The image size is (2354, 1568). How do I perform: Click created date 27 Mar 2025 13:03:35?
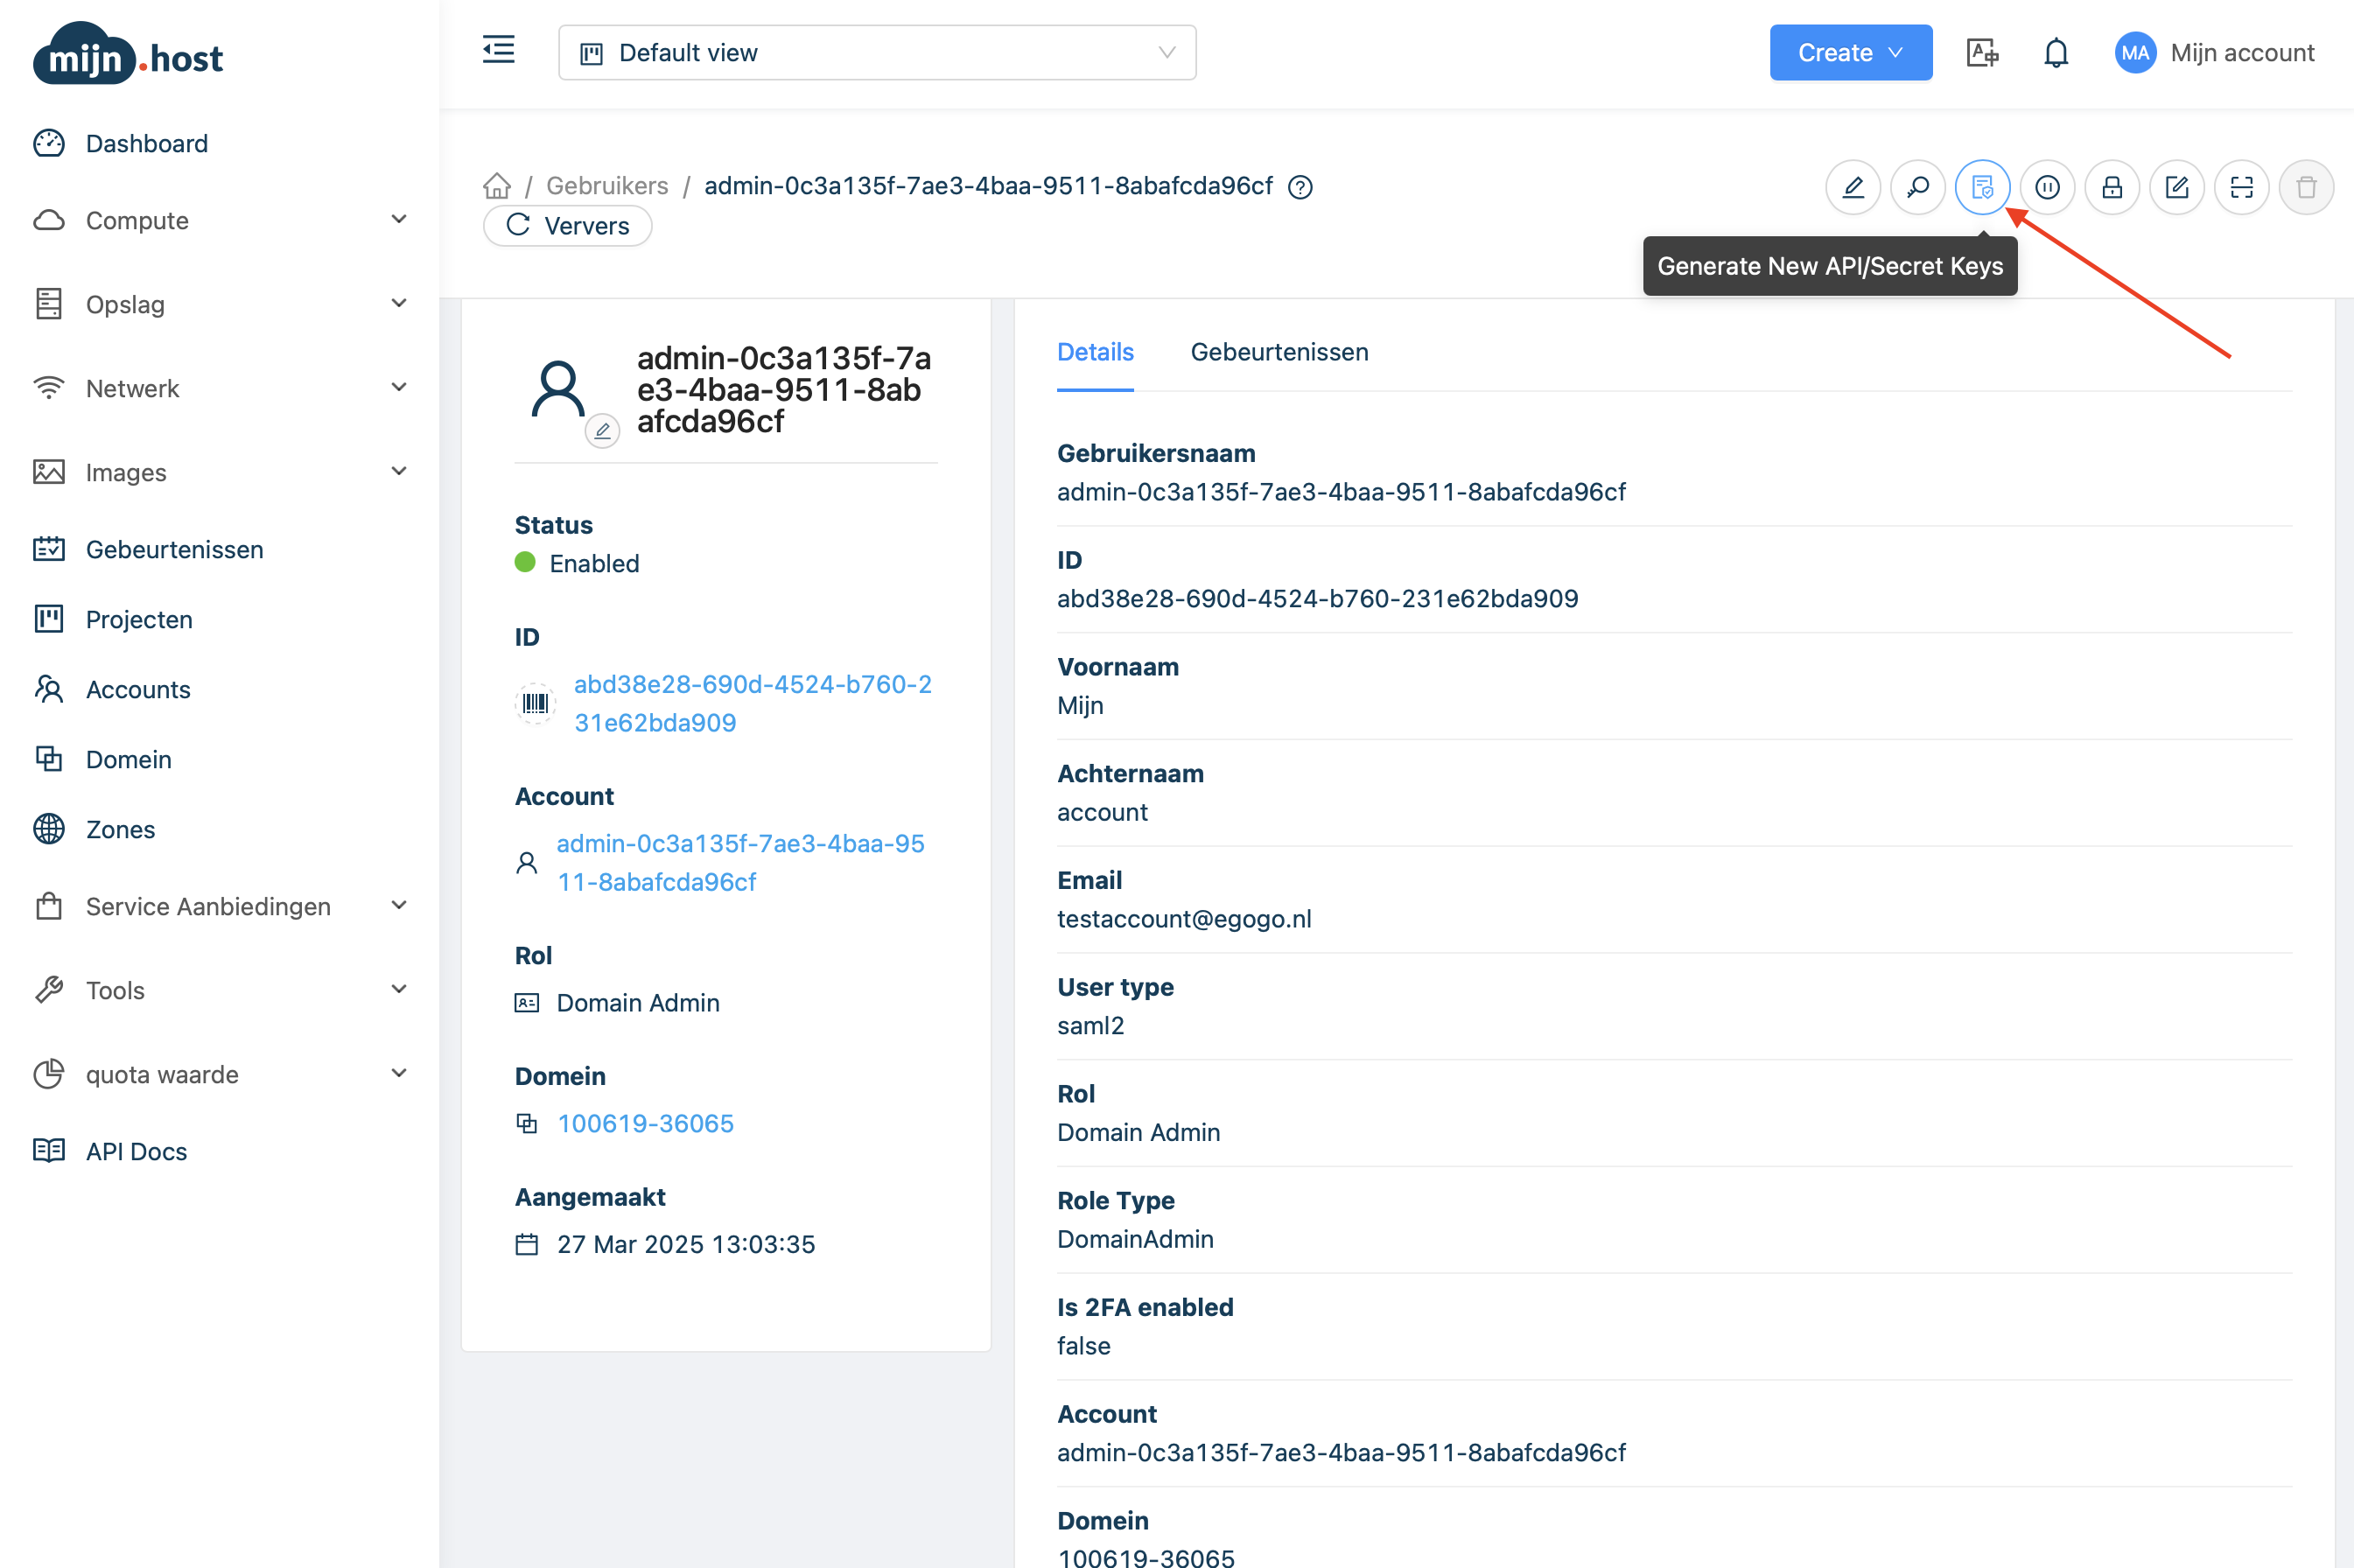[x=686, y=1244]
